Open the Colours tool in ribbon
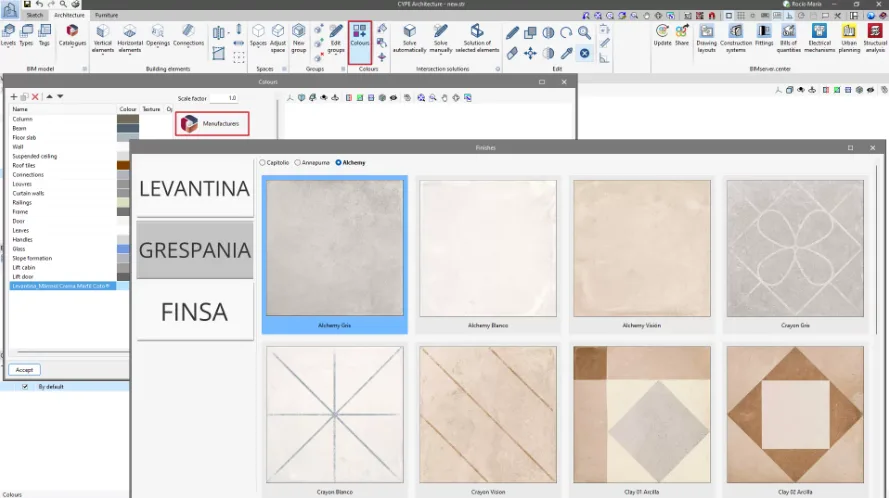The width and height of the screenshot is (889, 498). tap(359, 43)
